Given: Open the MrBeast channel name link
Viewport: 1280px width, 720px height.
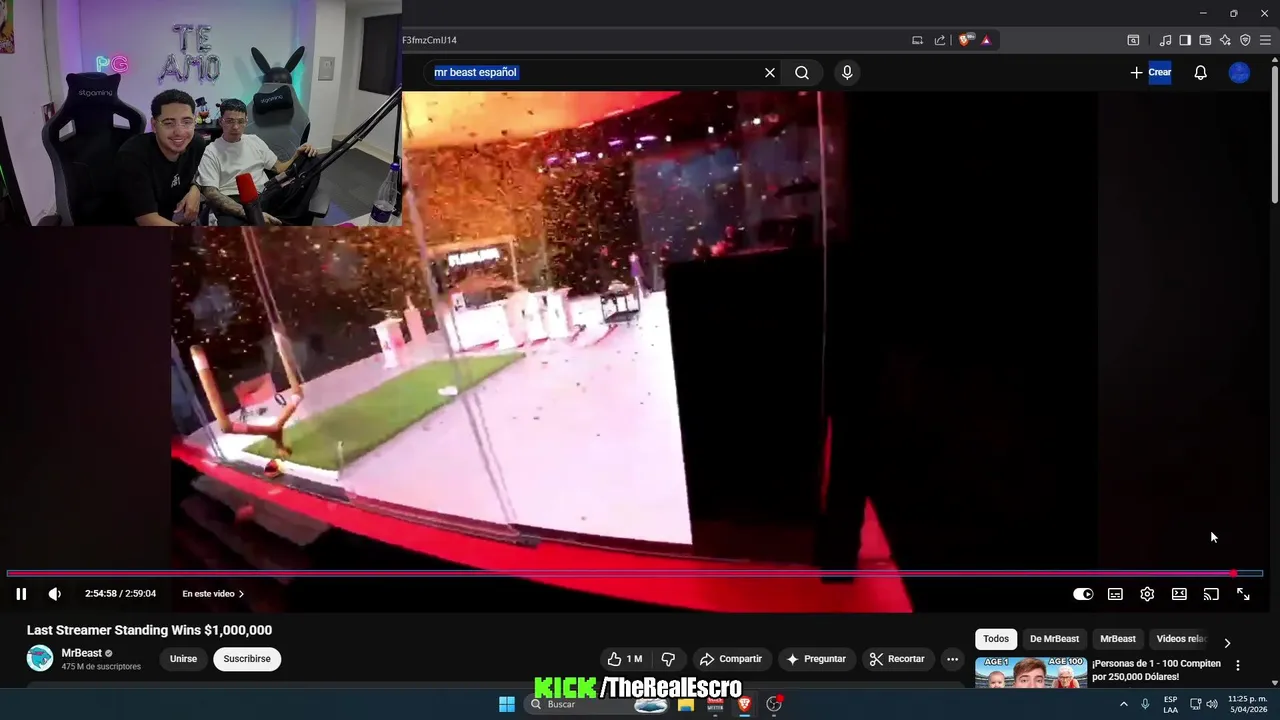Looking at the screenshot, I should 81,653.
